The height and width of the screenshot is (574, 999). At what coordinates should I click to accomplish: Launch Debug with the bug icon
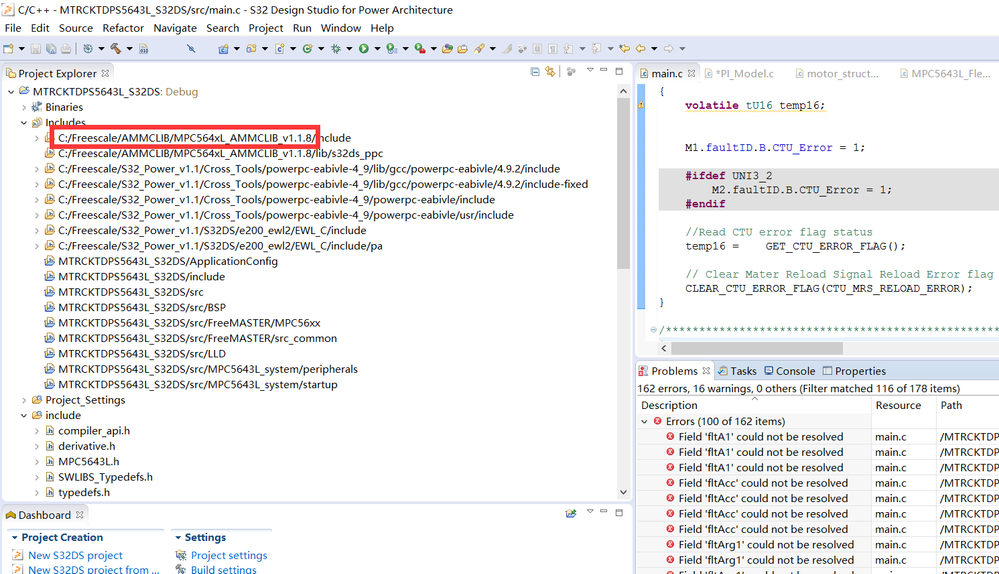336,48
